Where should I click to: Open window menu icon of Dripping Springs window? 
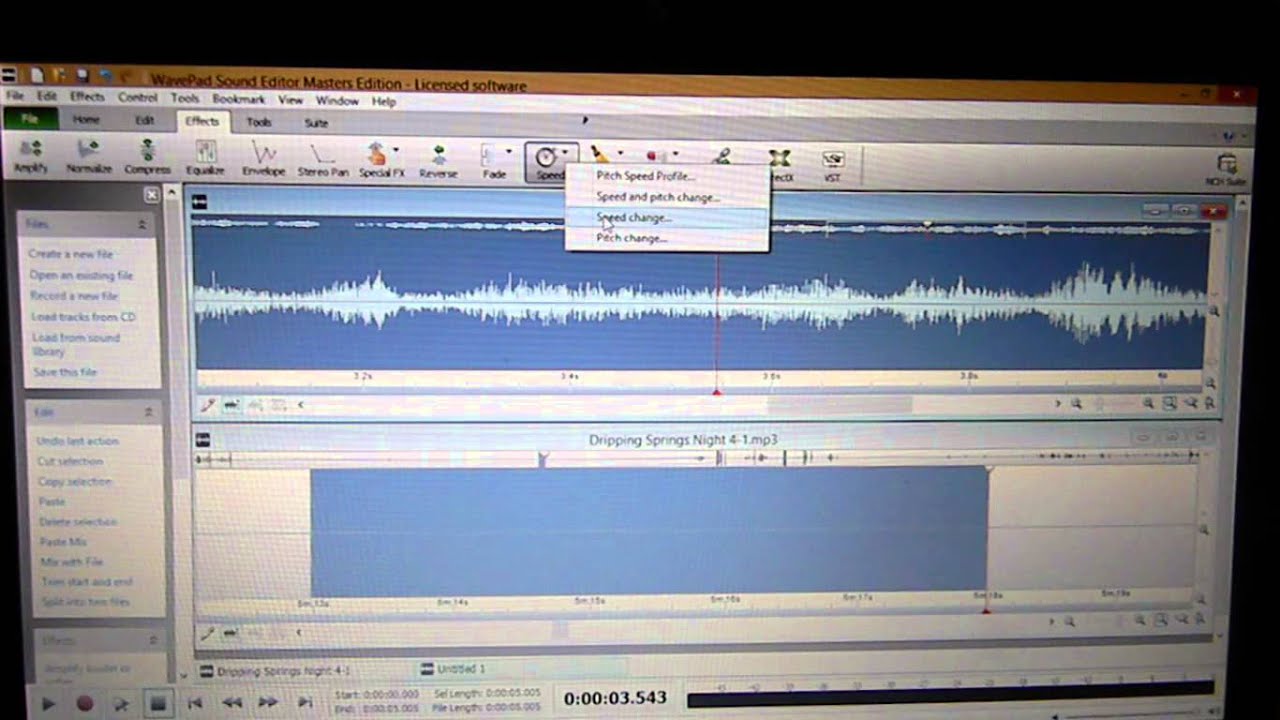[202, 440]
